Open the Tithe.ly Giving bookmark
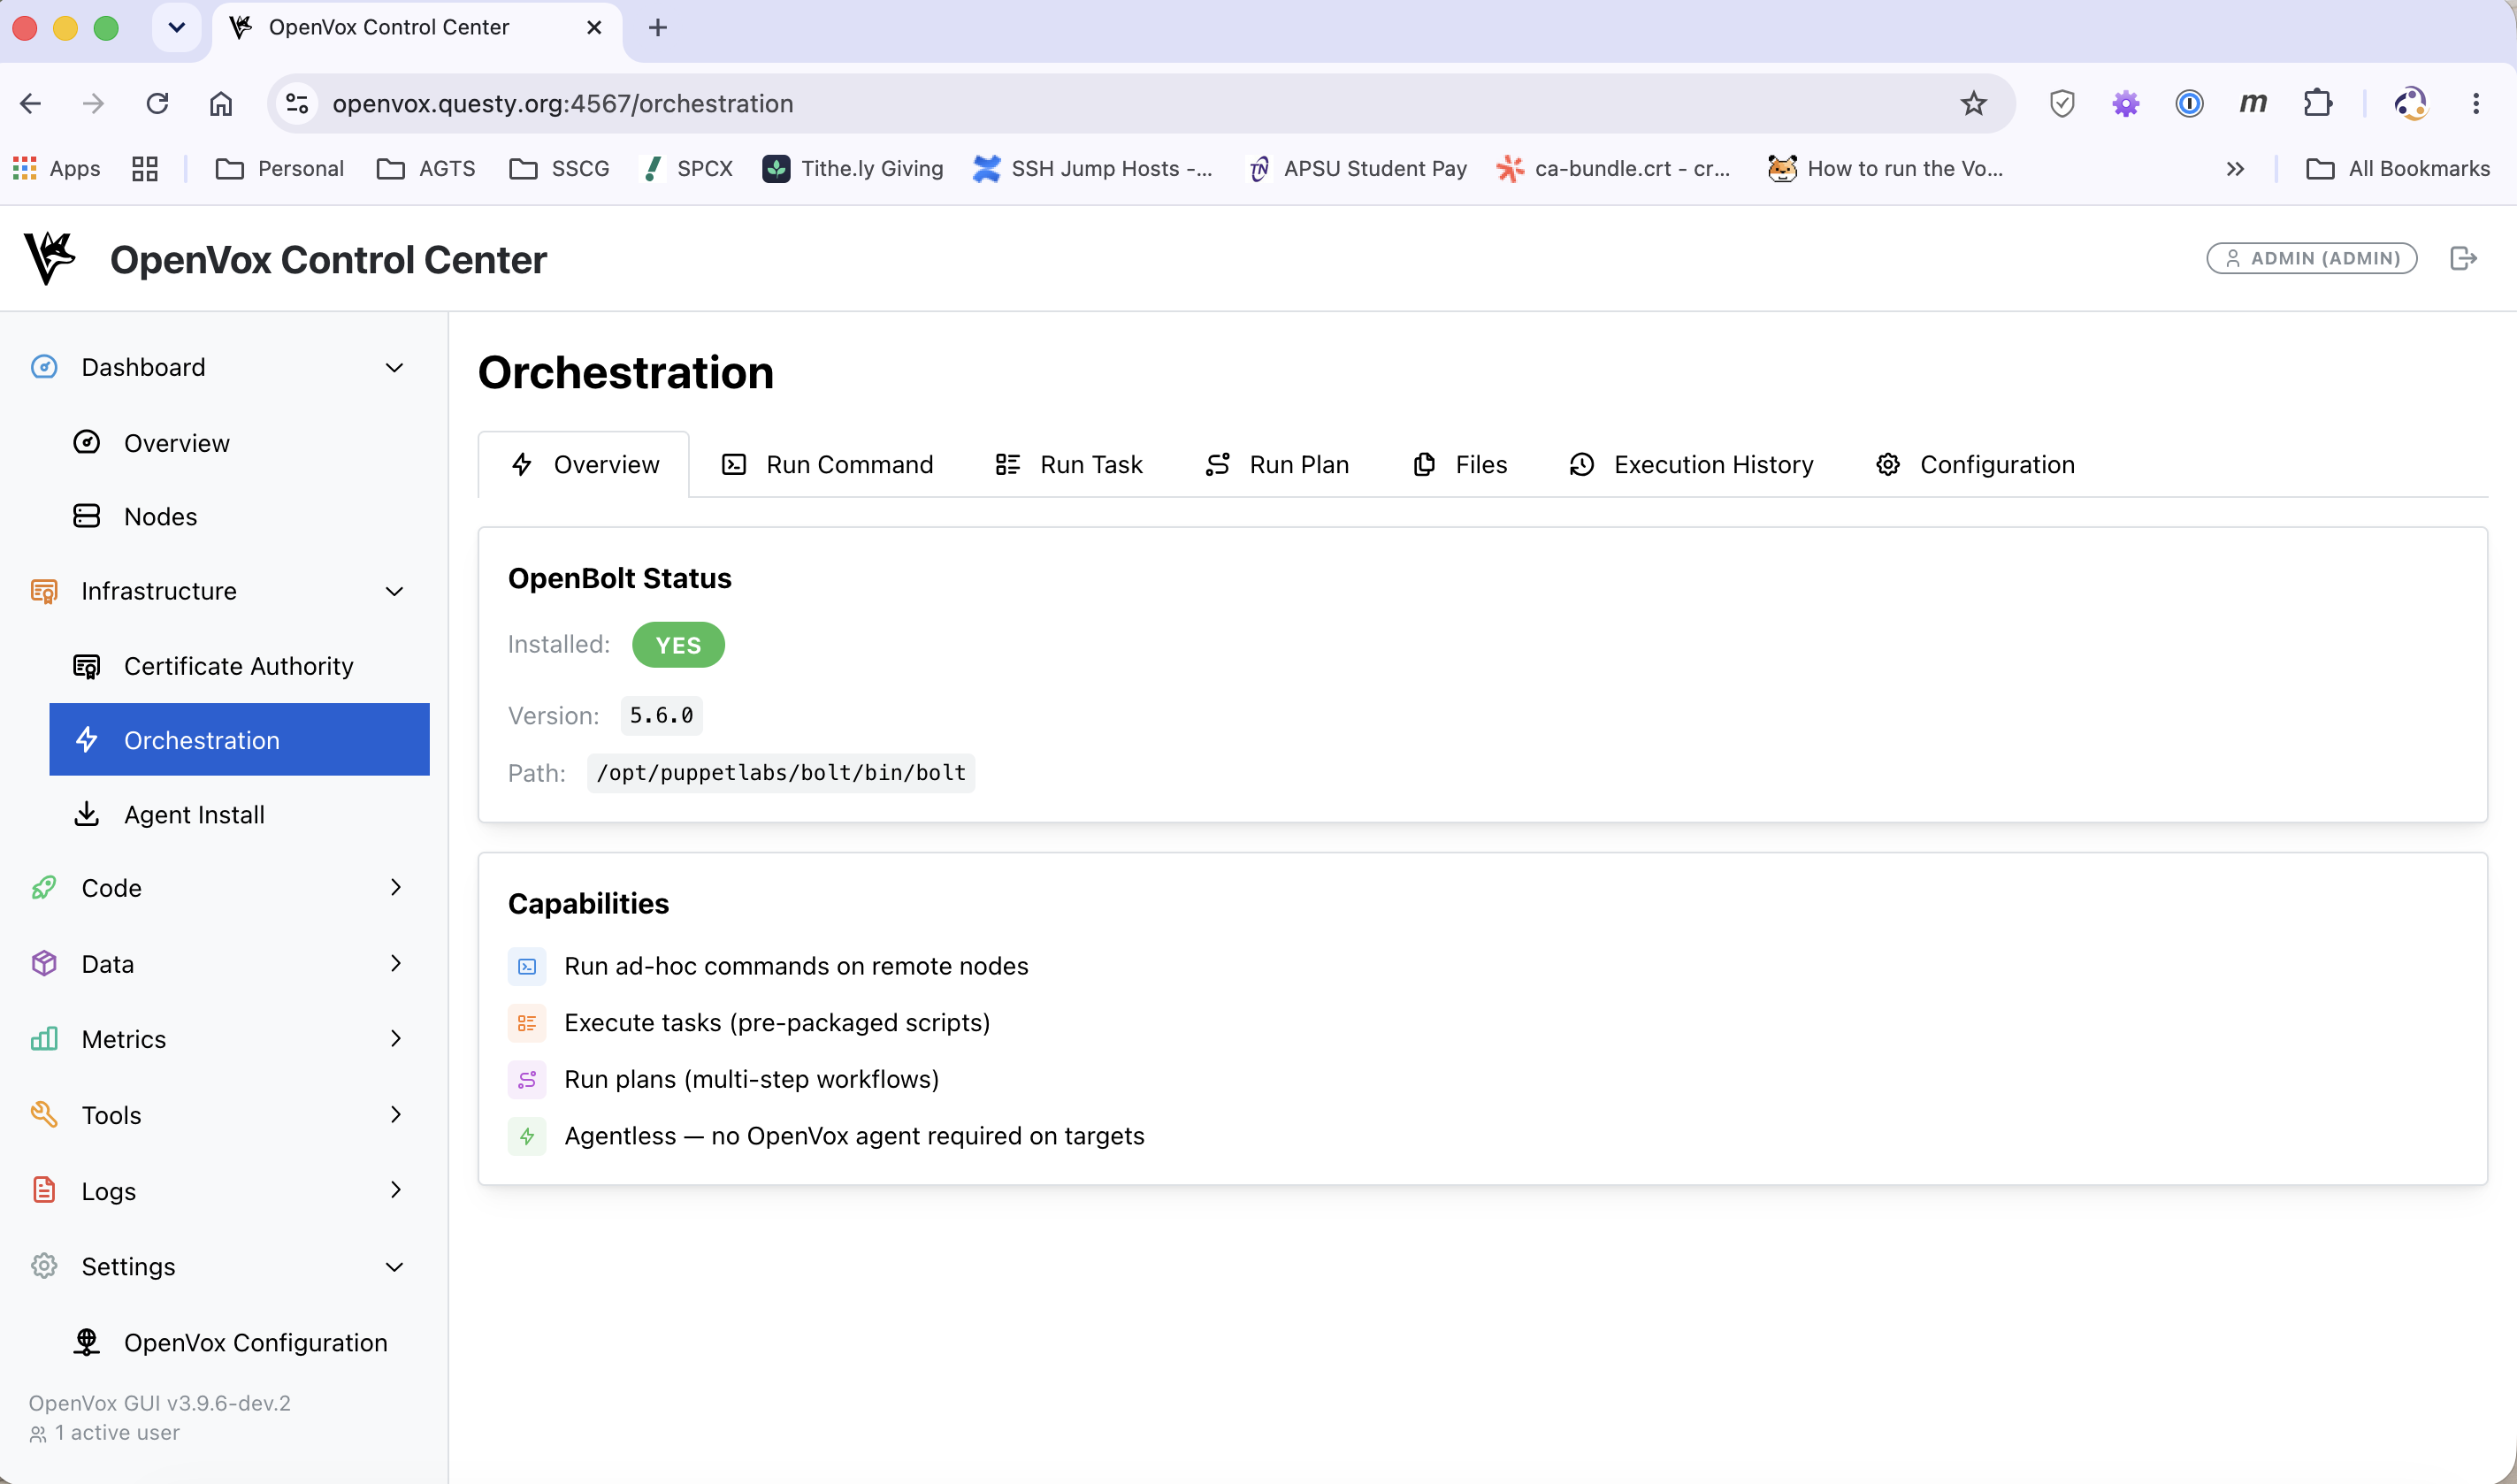Image resolution: width=2517 pixels, height=1484 pixels. 853,168
